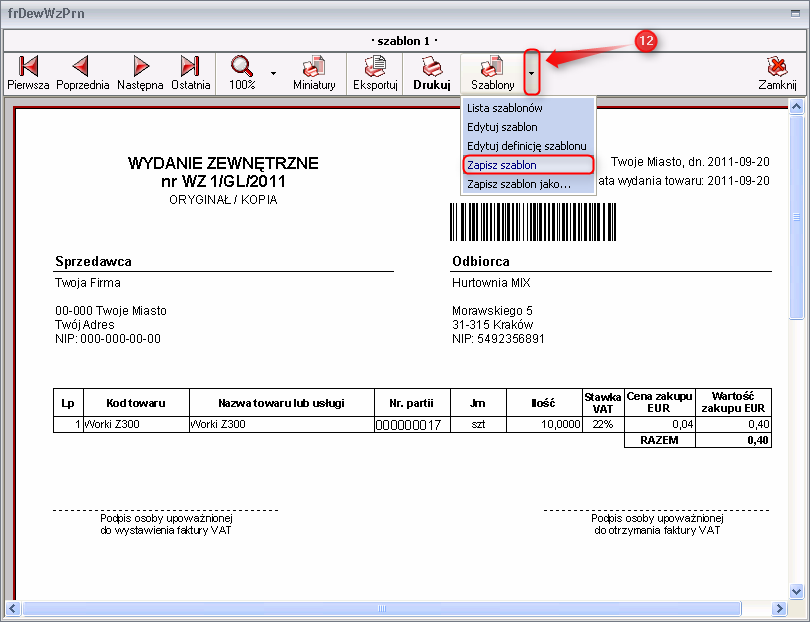Go to last page with Ostatnia
The width and height of the screenshot is (810, 622).
point(190,73)
